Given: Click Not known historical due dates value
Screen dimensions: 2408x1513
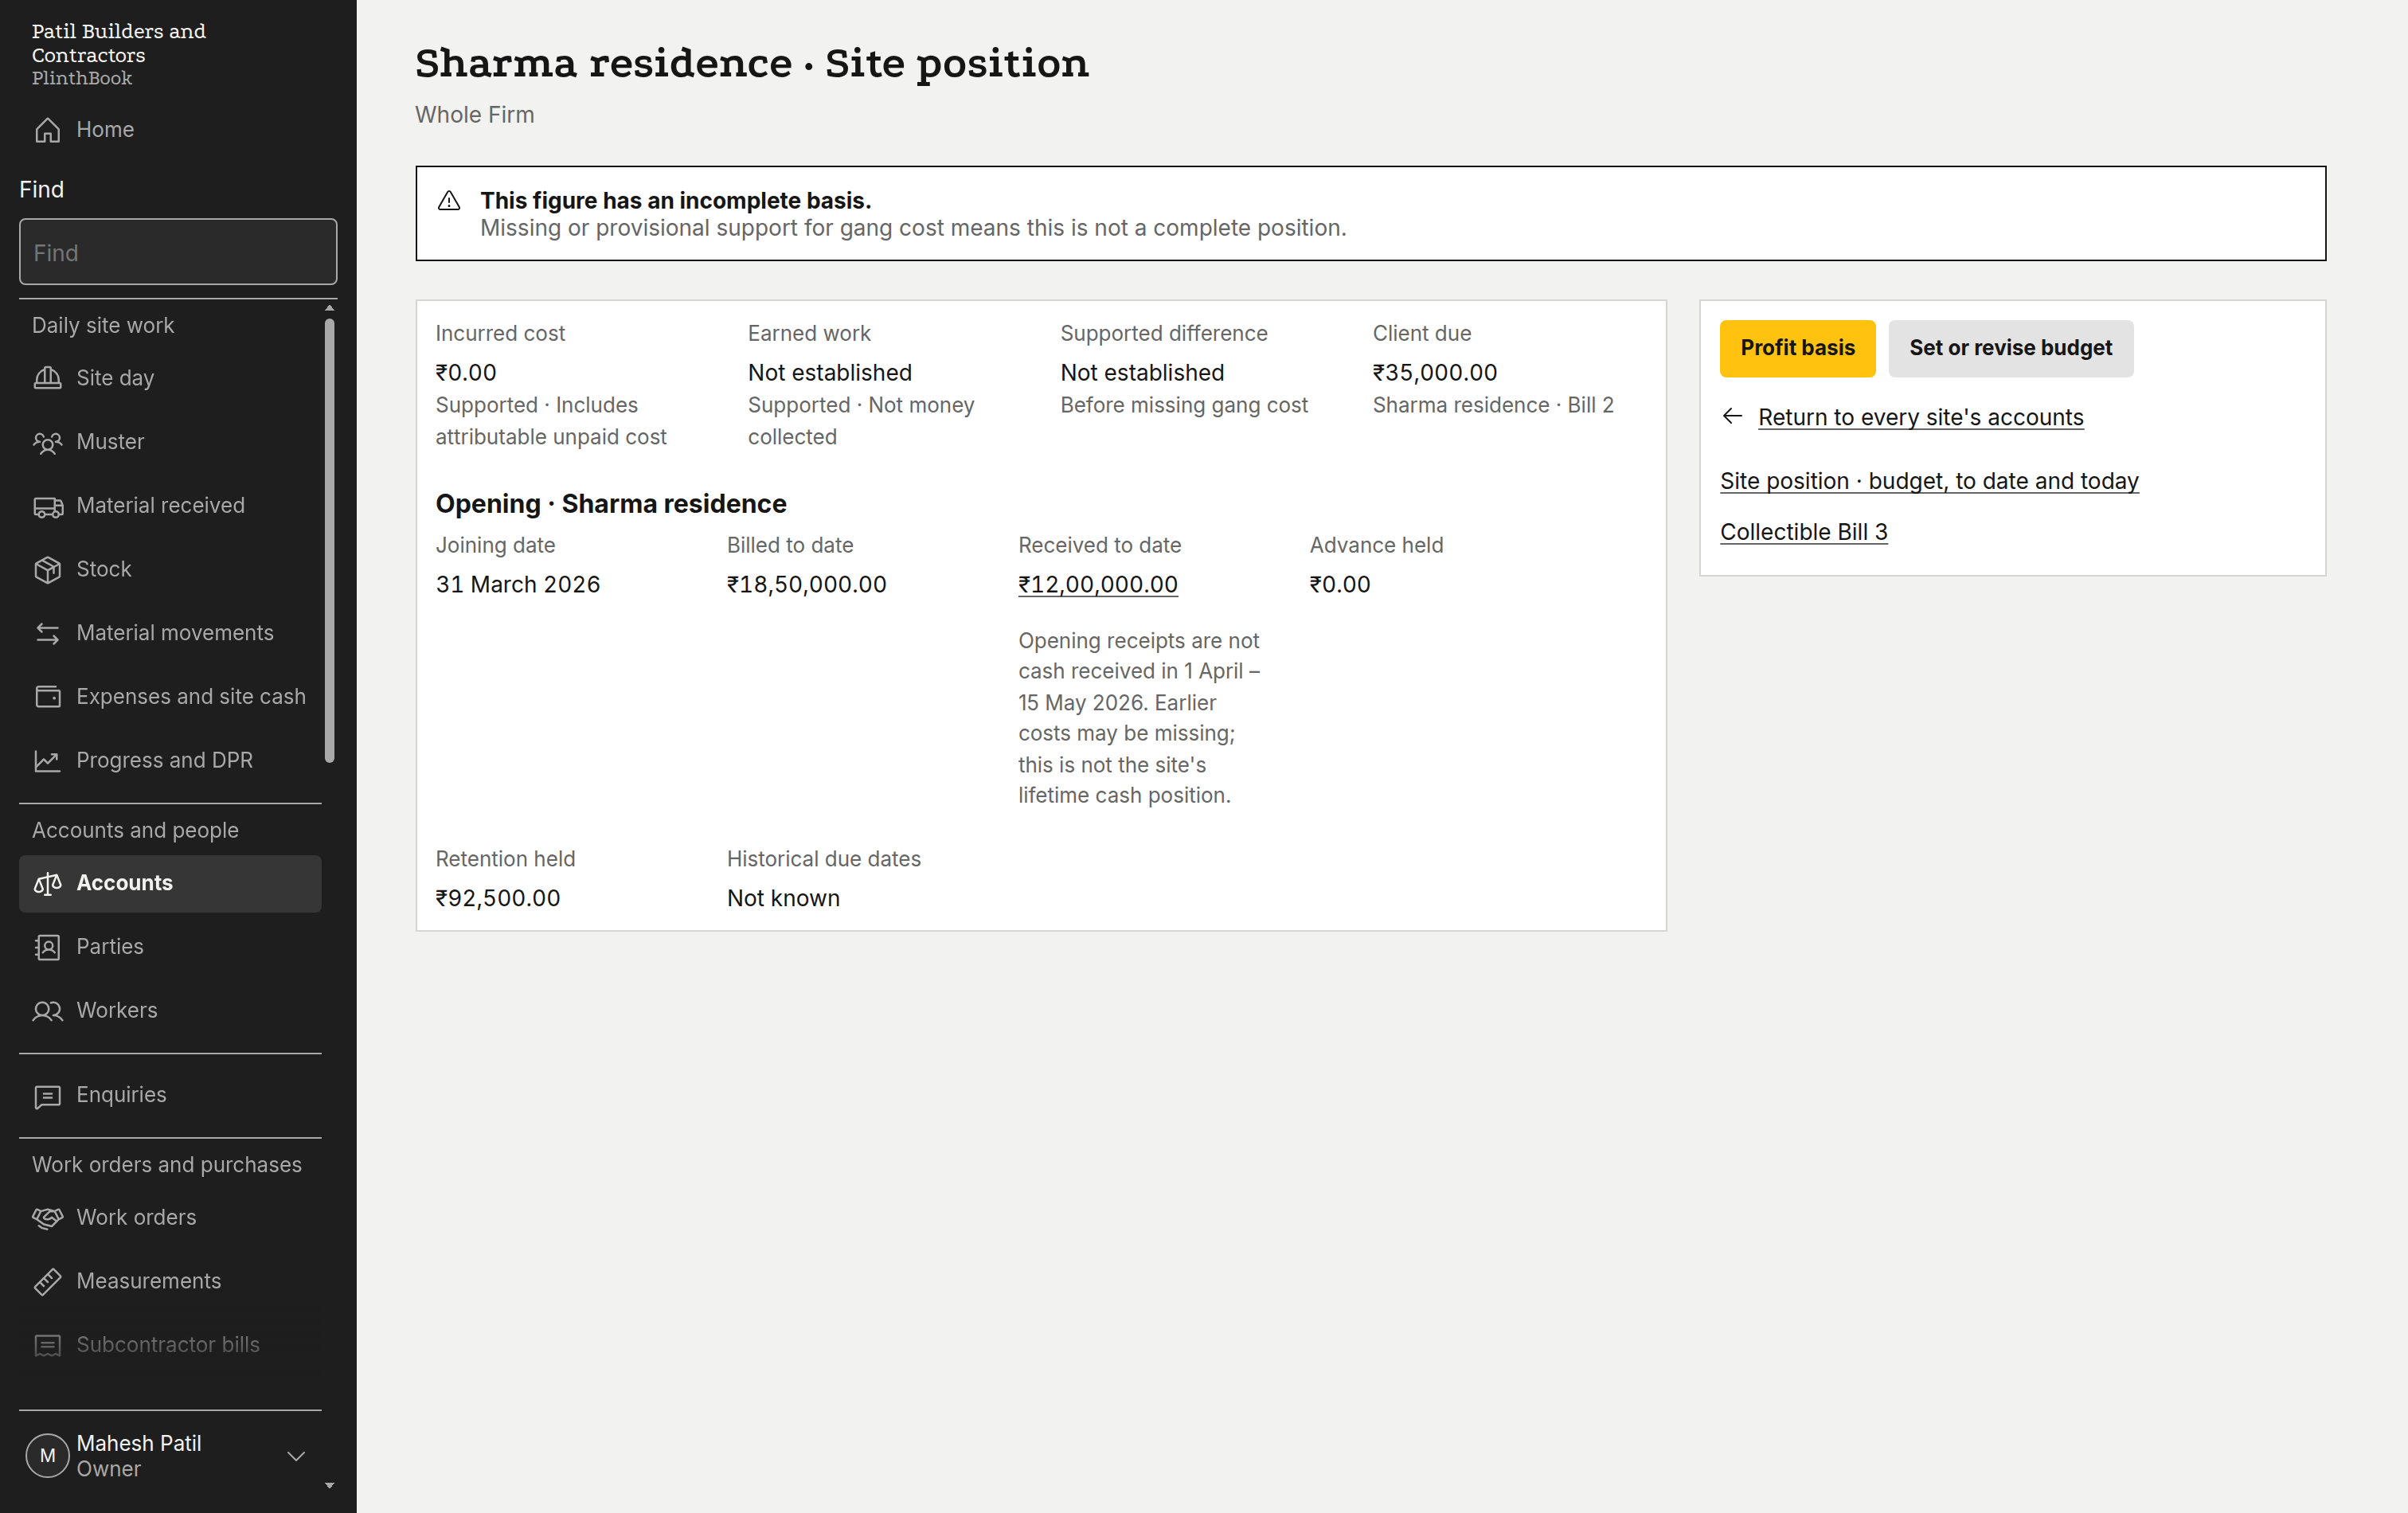Looking at the screenshot, I should coord(783,898).
